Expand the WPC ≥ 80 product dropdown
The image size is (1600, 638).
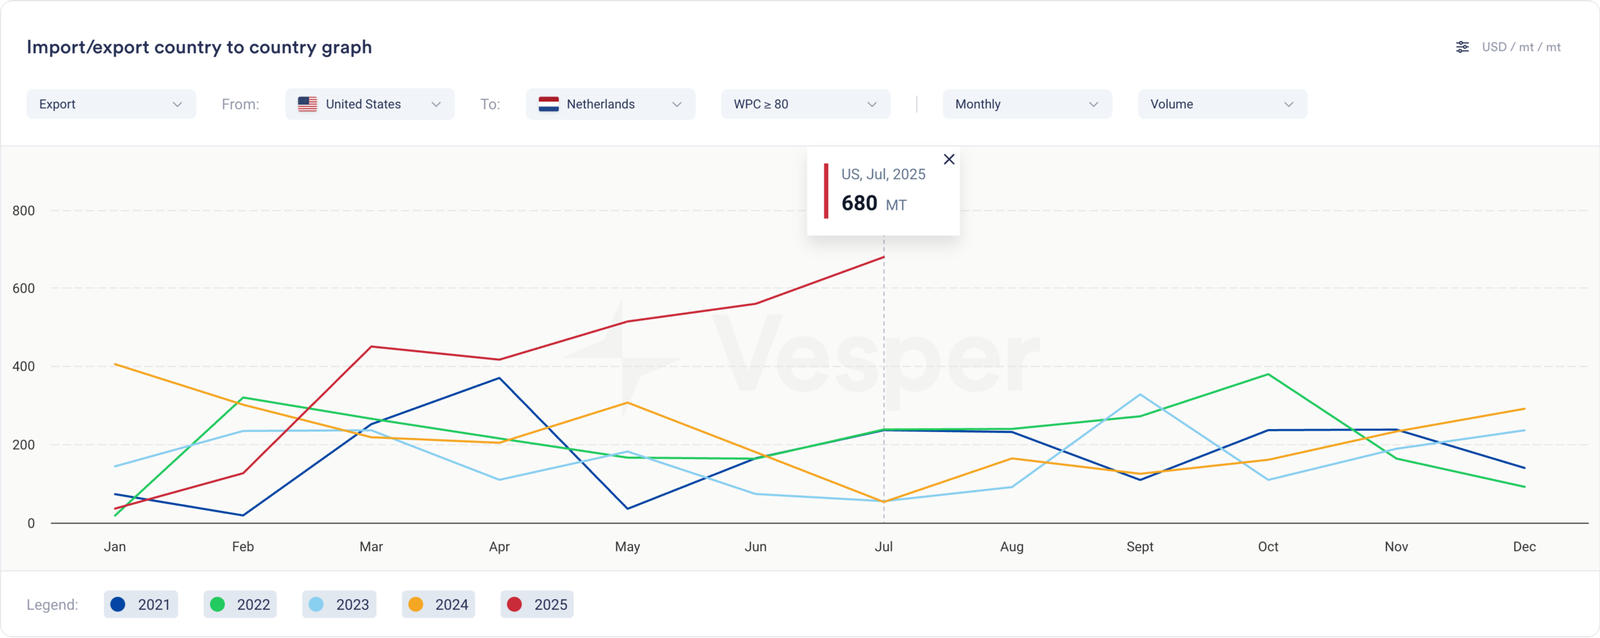805,104
